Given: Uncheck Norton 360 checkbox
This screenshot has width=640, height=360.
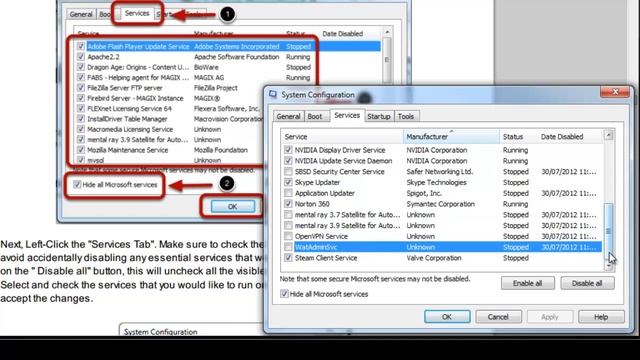Looking at the screenshot, I should (x=288, y=204).
